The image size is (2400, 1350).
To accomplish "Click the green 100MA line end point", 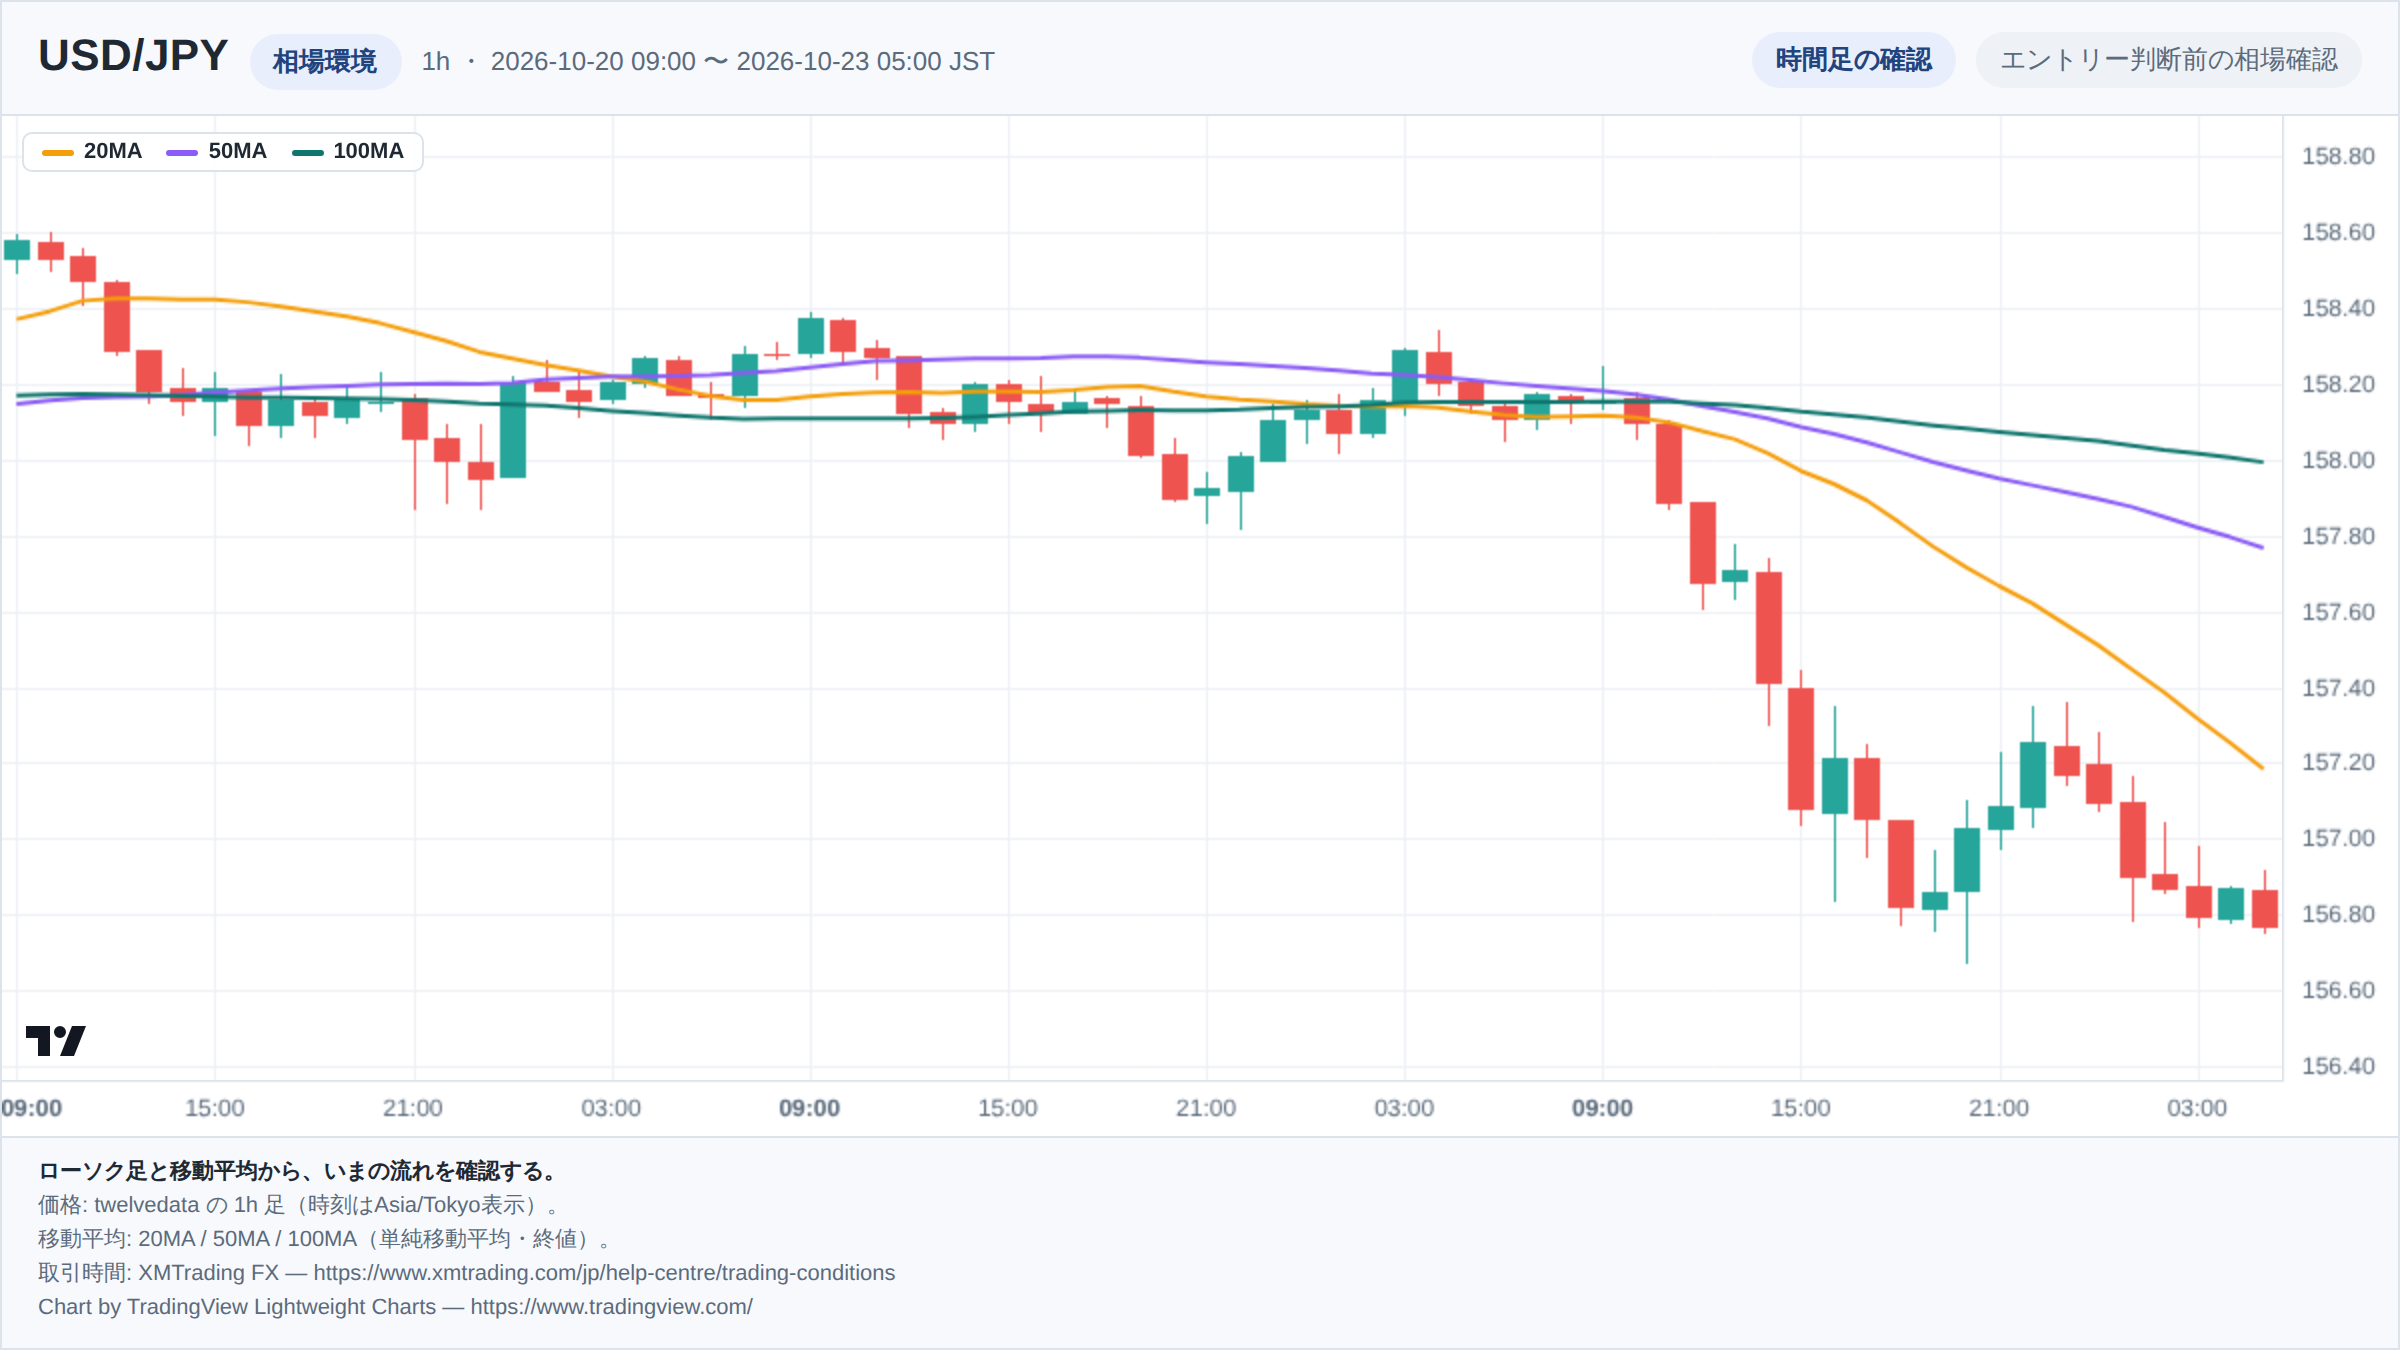I will 2261,462.
